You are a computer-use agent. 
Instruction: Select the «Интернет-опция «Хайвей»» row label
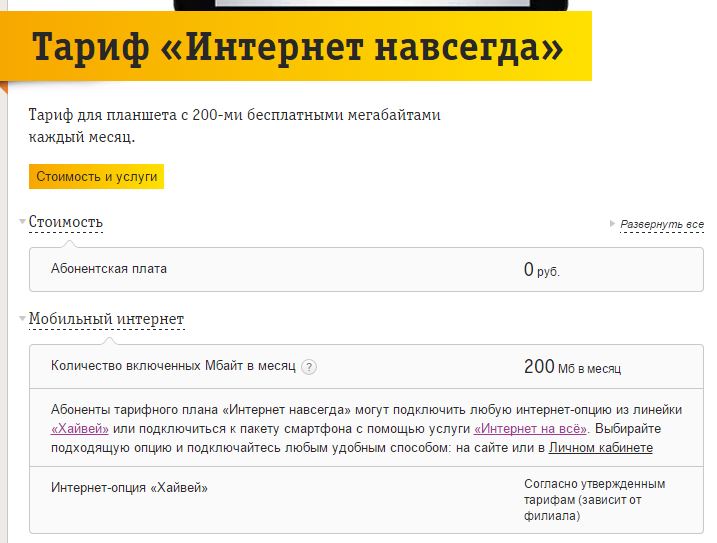click(x=129, y=488)
